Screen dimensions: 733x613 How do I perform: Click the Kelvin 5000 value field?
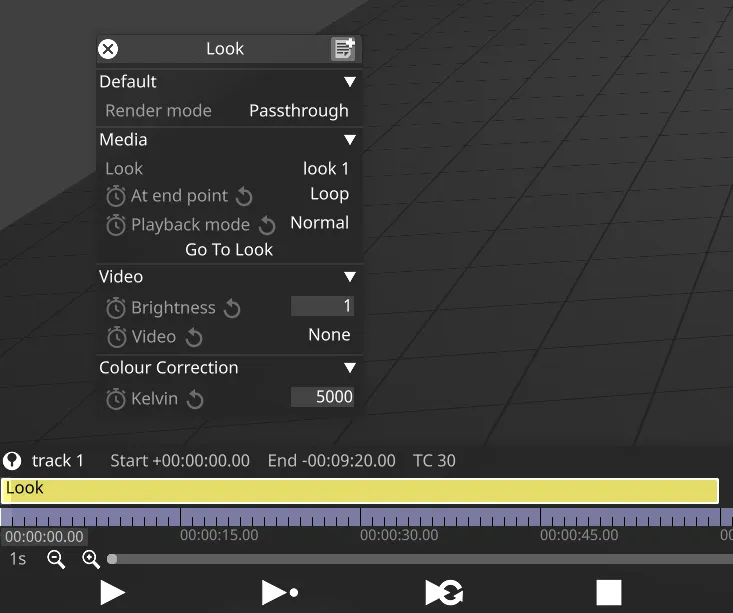[x=322, y=397]
